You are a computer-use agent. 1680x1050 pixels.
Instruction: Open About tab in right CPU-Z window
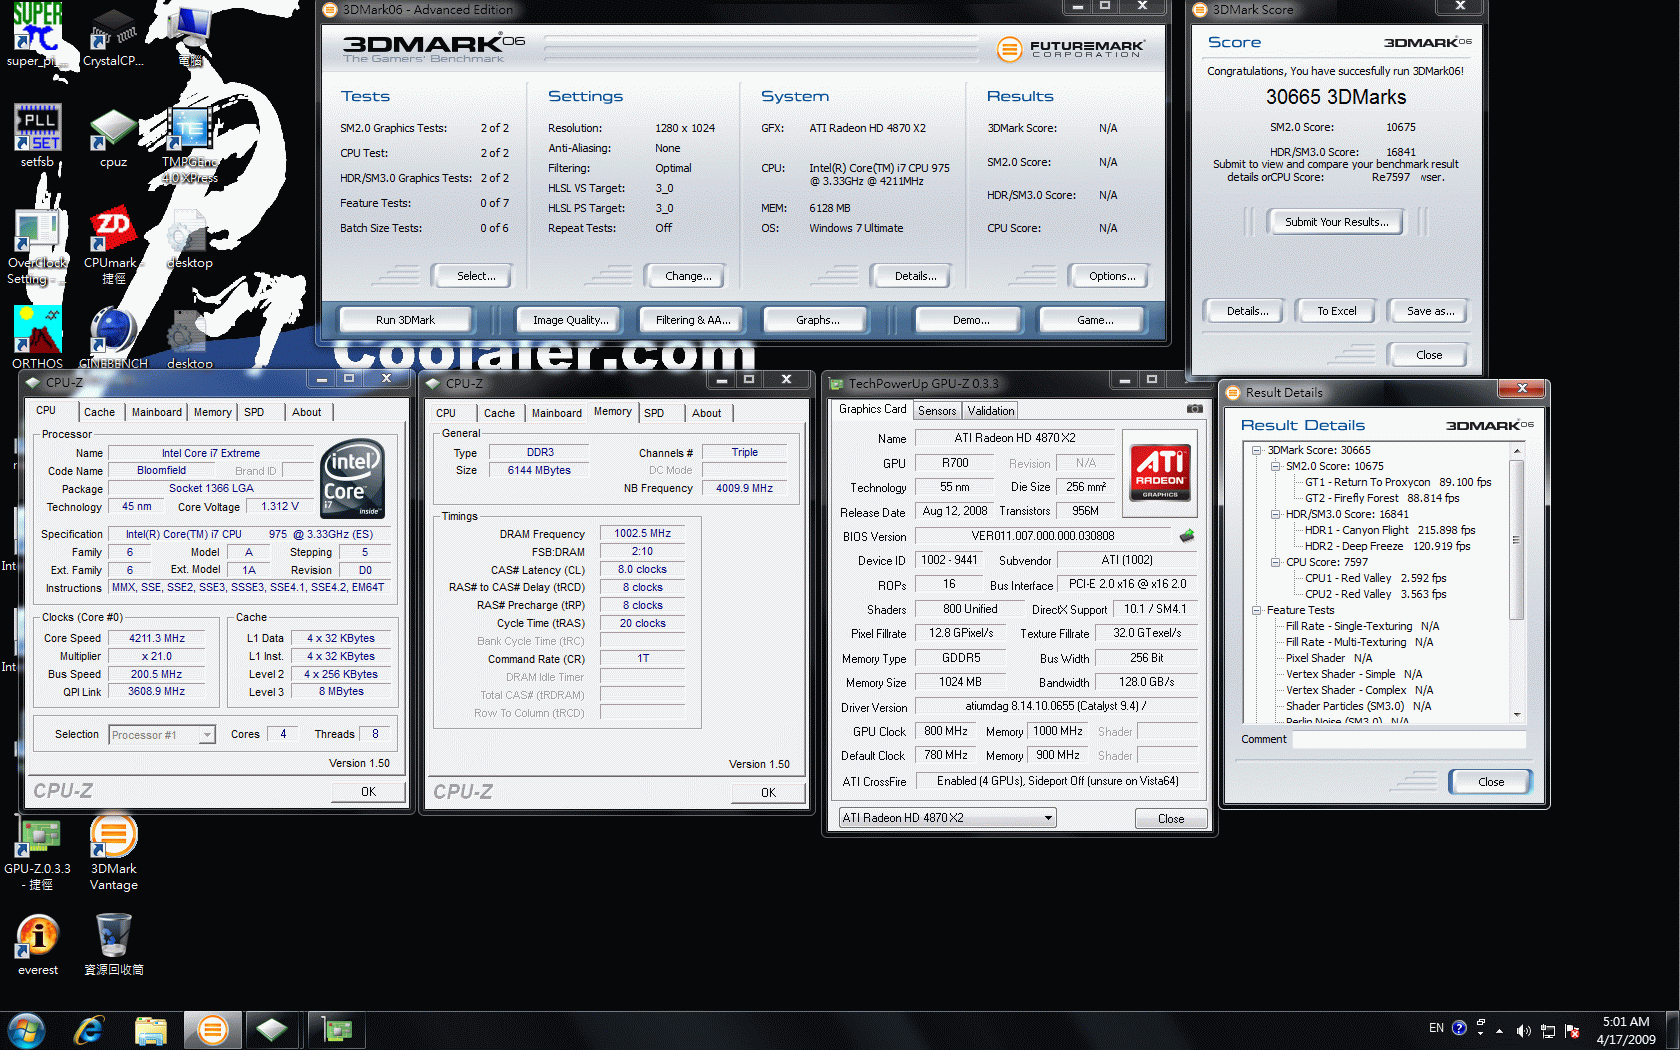click(707, 413)
